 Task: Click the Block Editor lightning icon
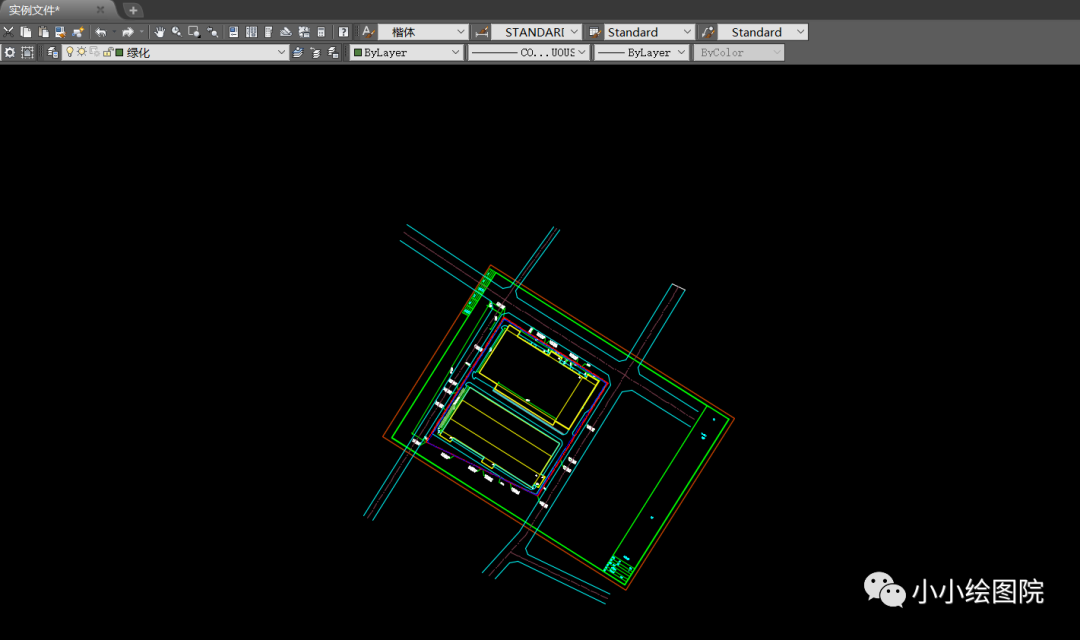[x=79, y=32]
